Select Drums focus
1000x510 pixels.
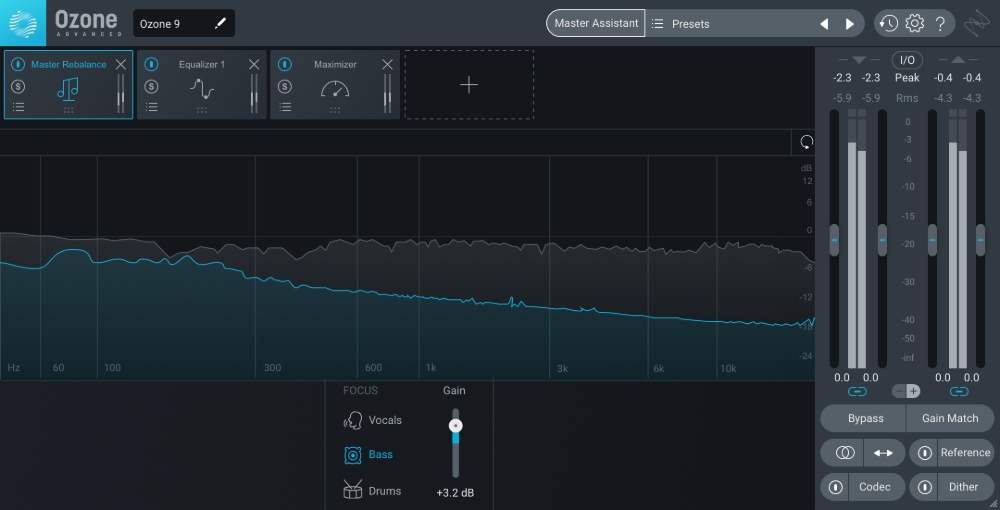pos(373,491)
